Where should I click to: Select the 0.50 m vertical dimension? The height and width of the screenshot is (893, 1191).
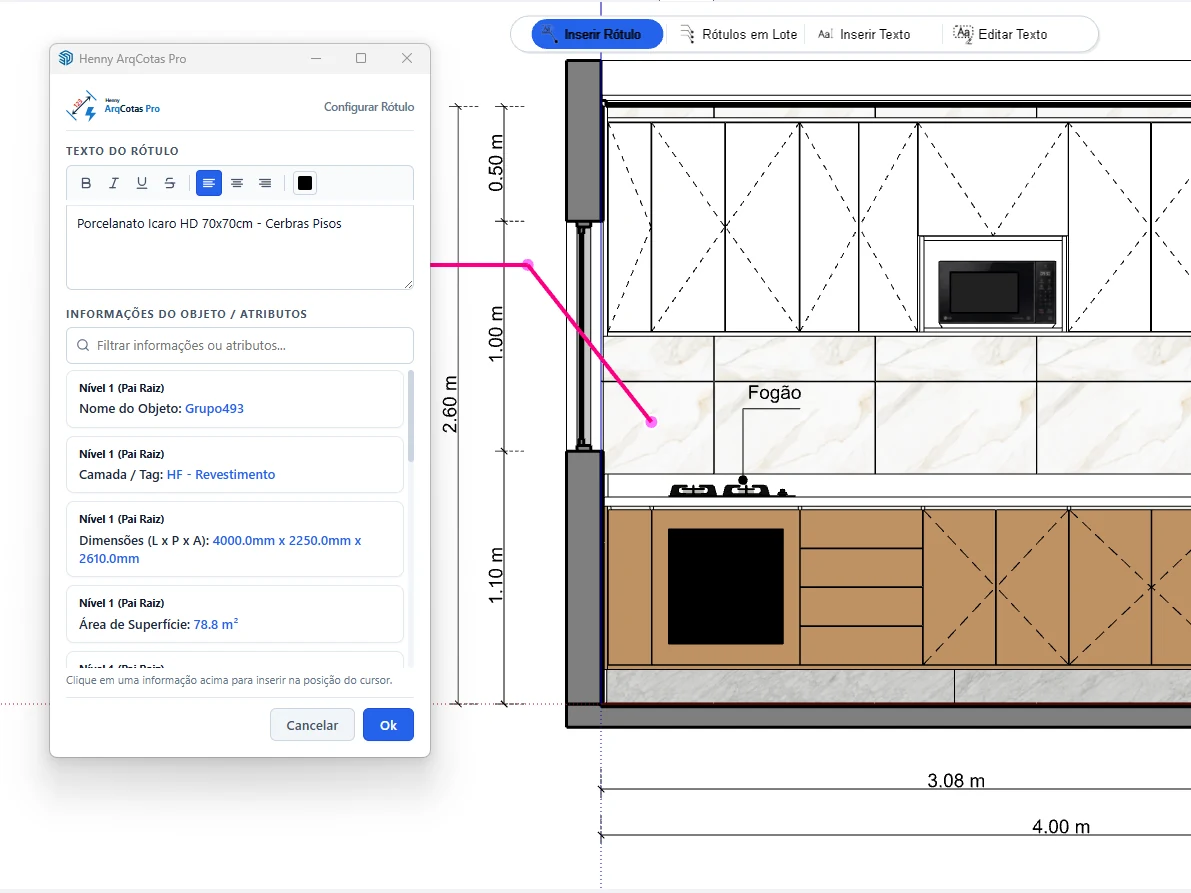click(x=495, y=163)
